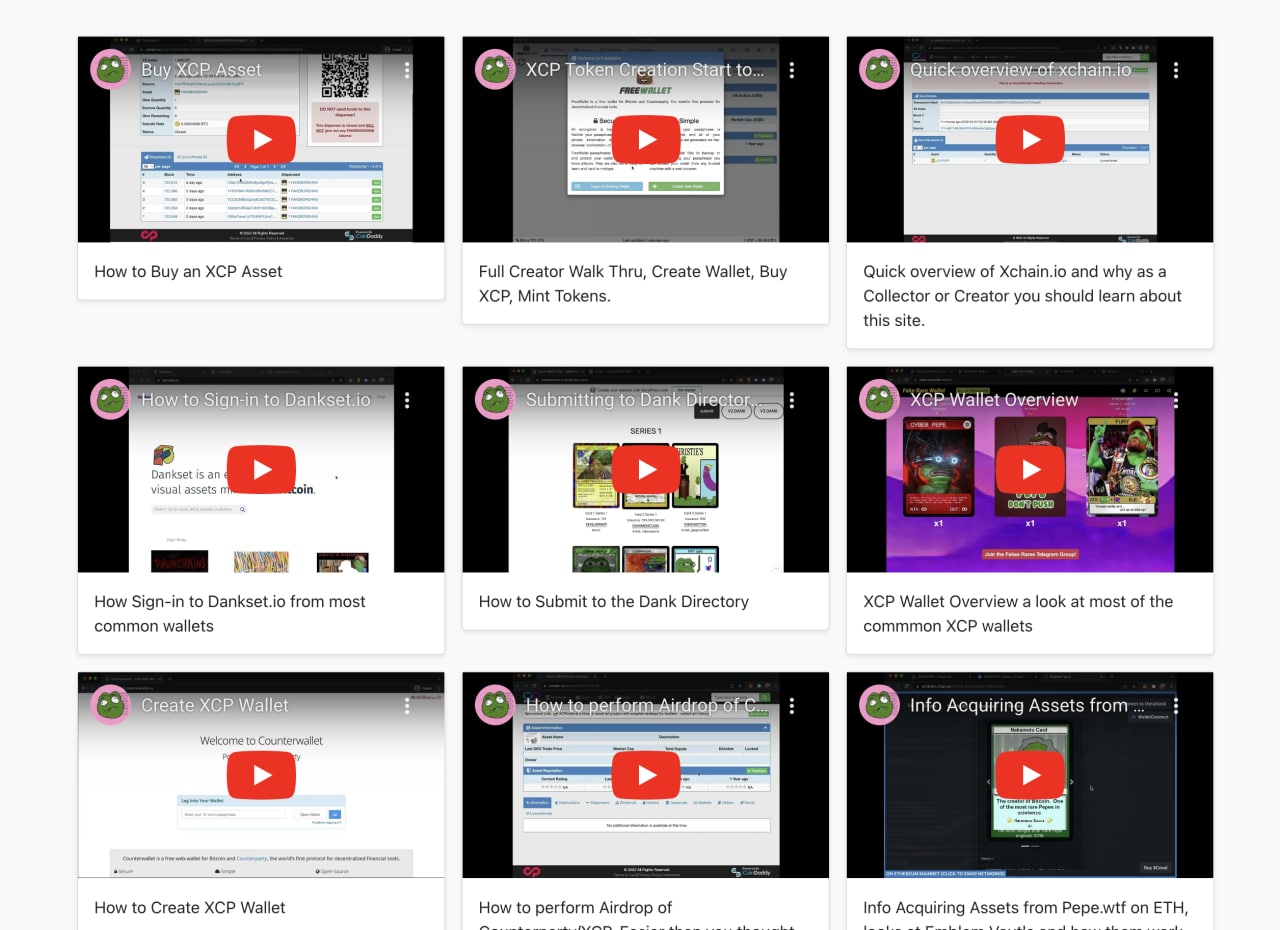This screenshot has height=930, width=1280.
Task: Click the channel avatar on XCP Wallet Overview video
Action: click(x=880, y=399)
